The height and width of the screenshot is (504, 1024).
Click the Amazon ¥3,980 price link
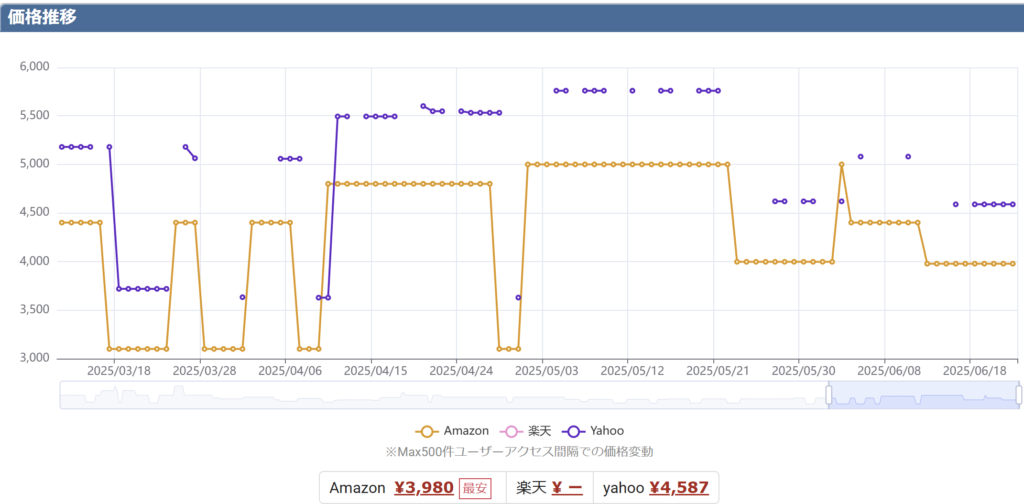pos(424,488)
